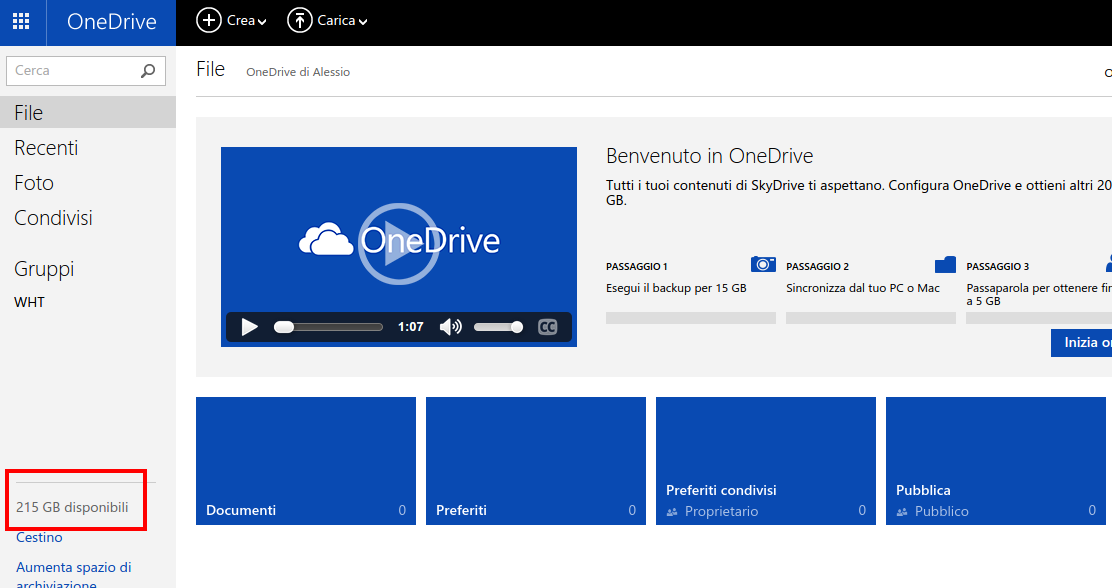Click Benvenuto in OneDrive heading
Image resolution: width=1112 pixels, height=588 pixels.
point(709,156)
